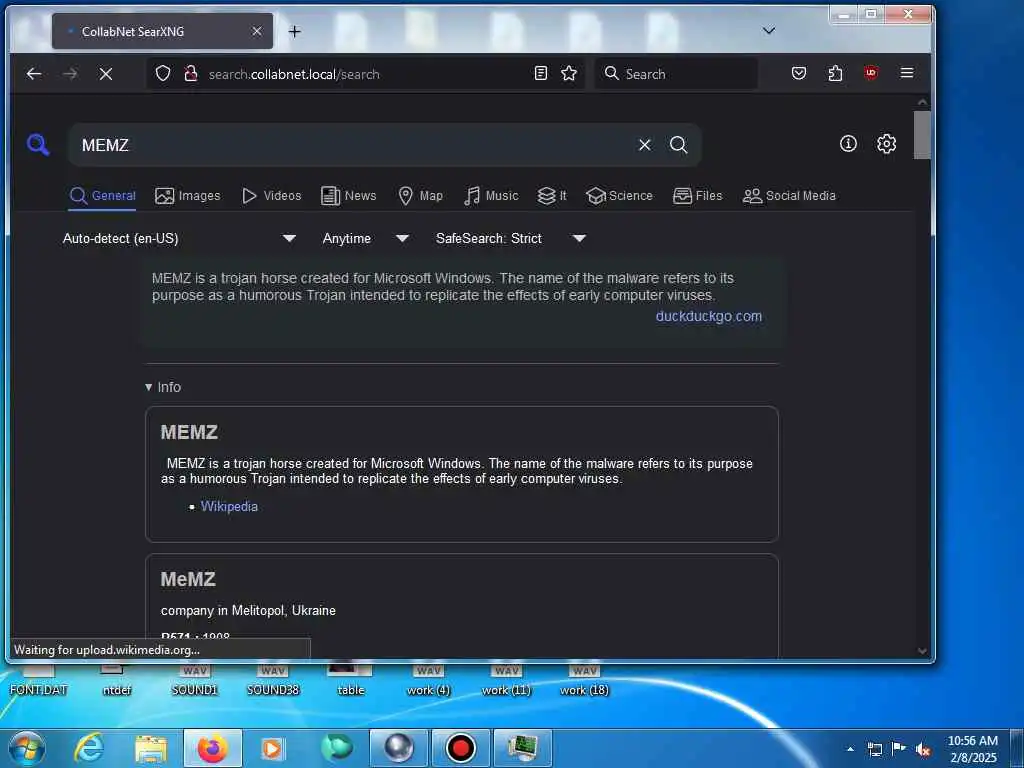Open the Windows Start button

click(25, 748)
